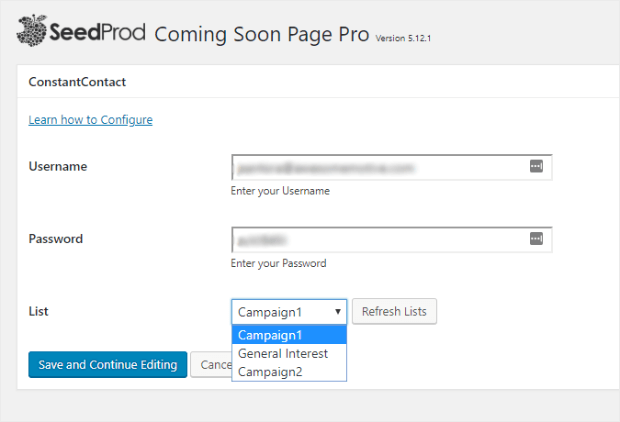
Task: Click the SeedProd logo icon
Action: [32, 31]
